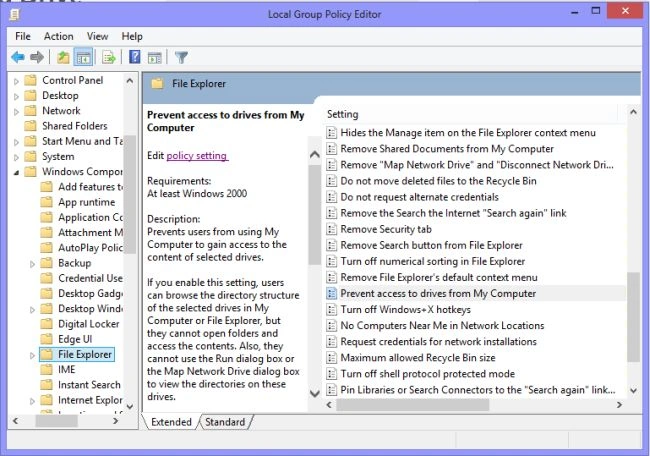Select the Credential User Interface folder
650x456 pixels.
click(90, 278)
